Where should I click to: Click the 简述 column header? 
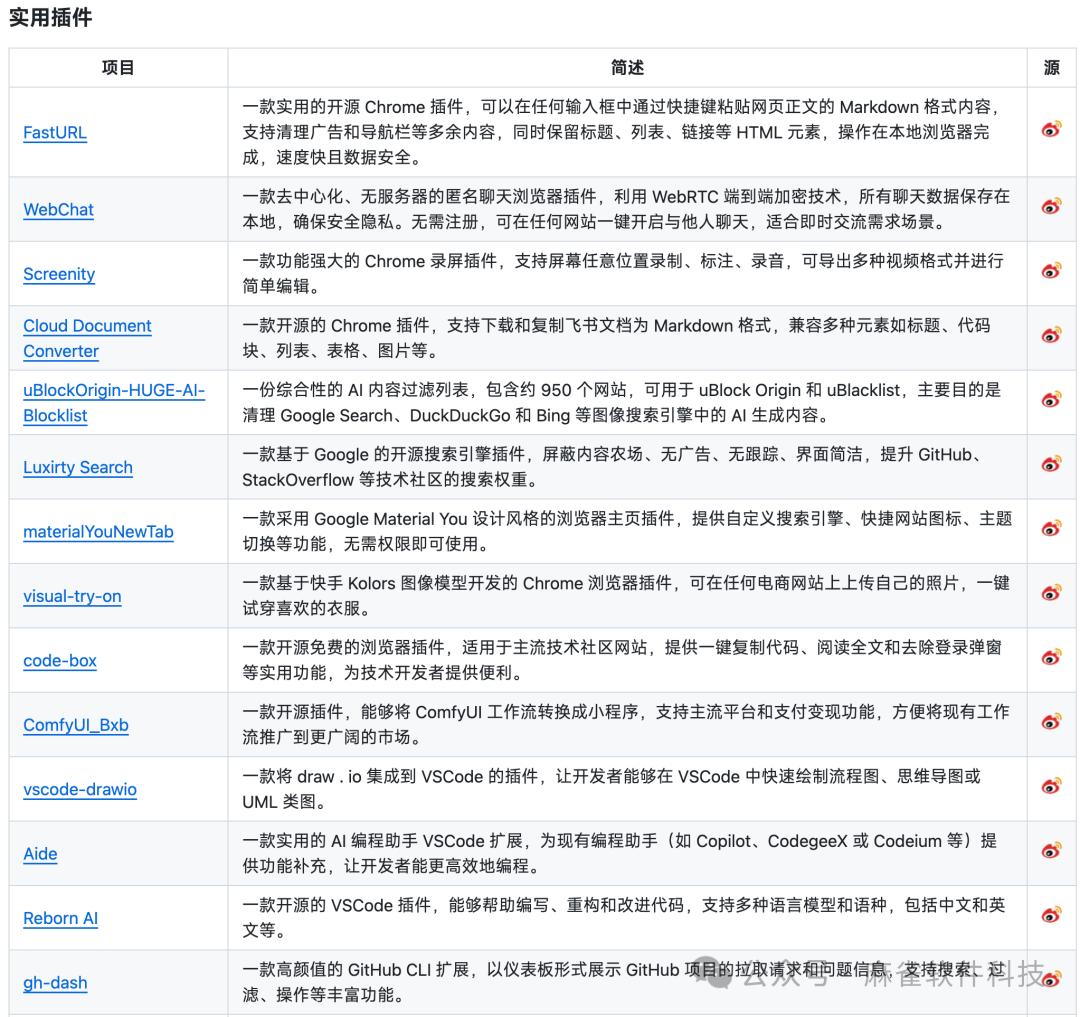pos(627,68)
